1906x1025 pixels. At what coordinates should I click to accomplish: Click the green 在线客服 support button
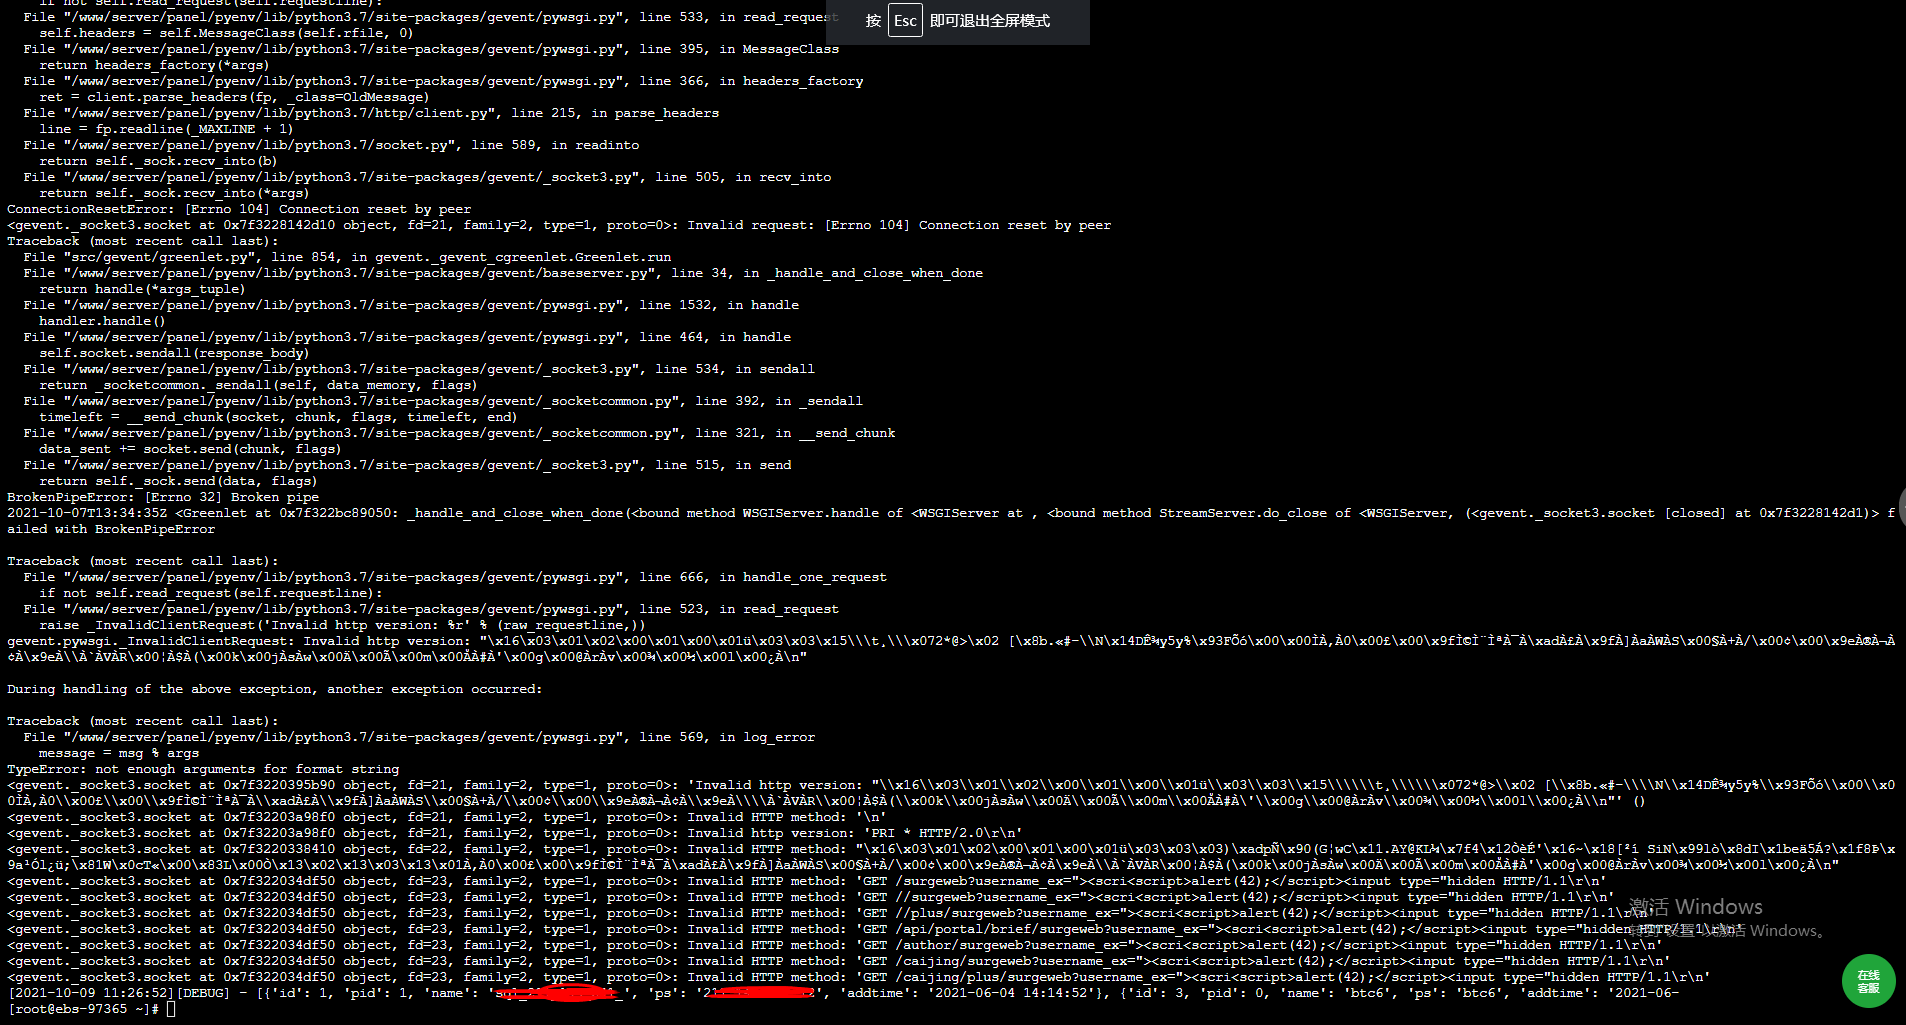point(1868,981)
